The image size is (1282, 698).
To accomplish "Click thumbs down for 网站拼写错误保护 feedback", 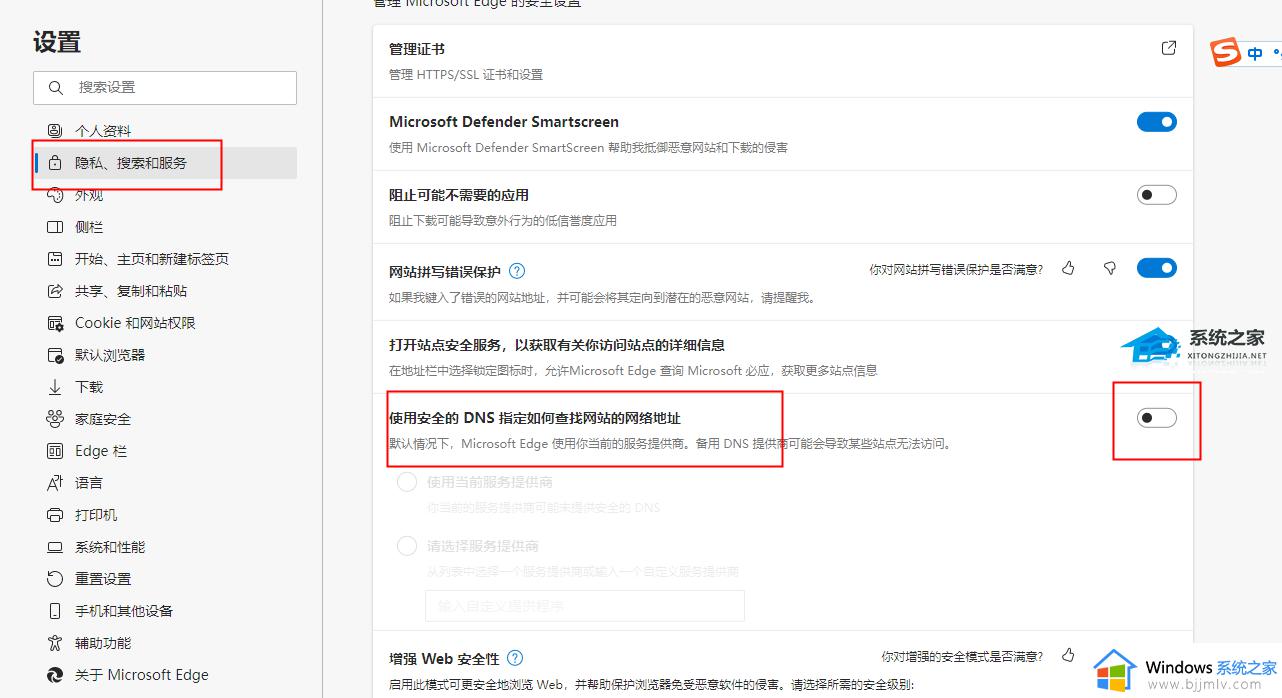I will (x=1109, y=268).
